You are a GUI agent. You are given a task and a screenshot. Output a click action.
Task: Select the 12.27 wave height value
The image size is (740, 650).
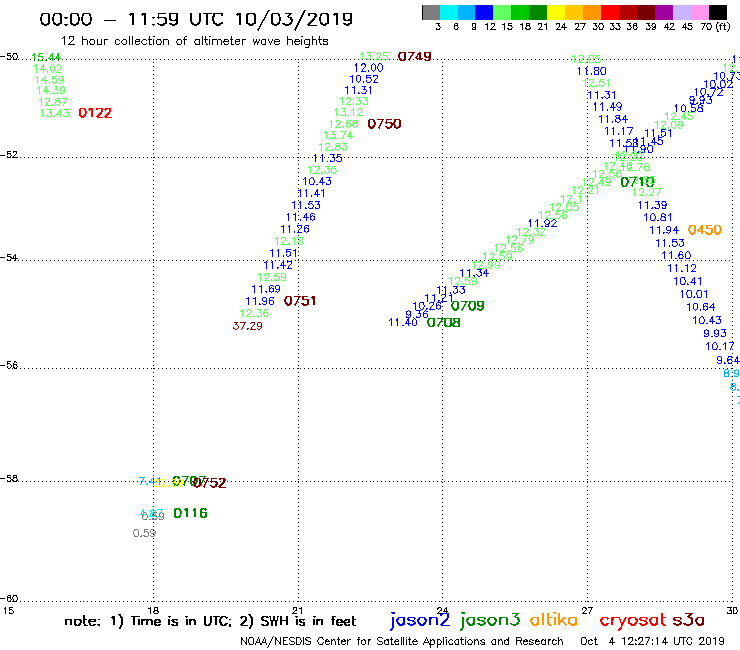tap(647, 192)
